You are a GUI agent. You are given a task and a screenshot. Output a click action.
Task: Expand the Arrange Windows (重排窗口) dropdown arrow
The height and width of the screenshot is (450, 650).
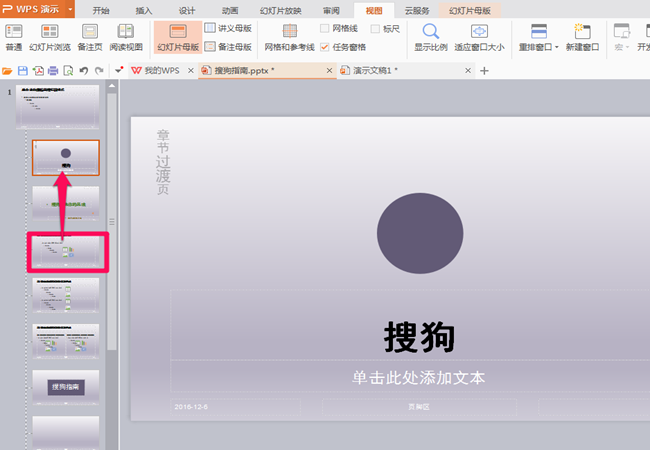tap(557, 47)
